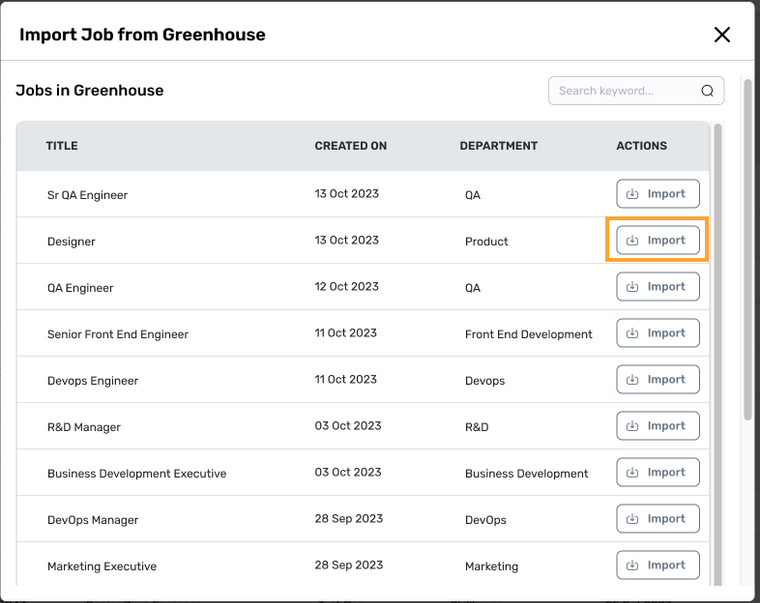The height and width of the screenshot is (603, 760).
Task: Click the DEPARTMENT column header
Action: [498, 146]
